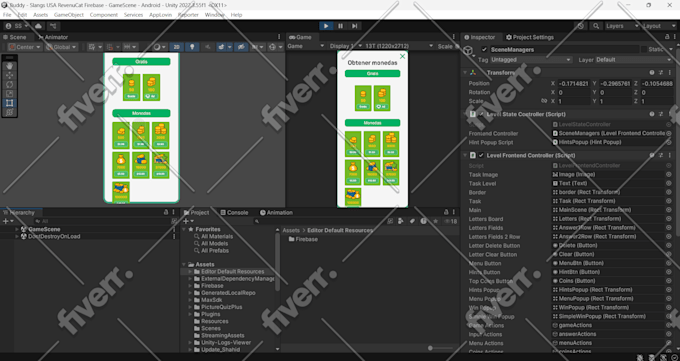Screen dimensions: 680x361
Task: Open the Layer Default dropdown
Action: point(634,59)
